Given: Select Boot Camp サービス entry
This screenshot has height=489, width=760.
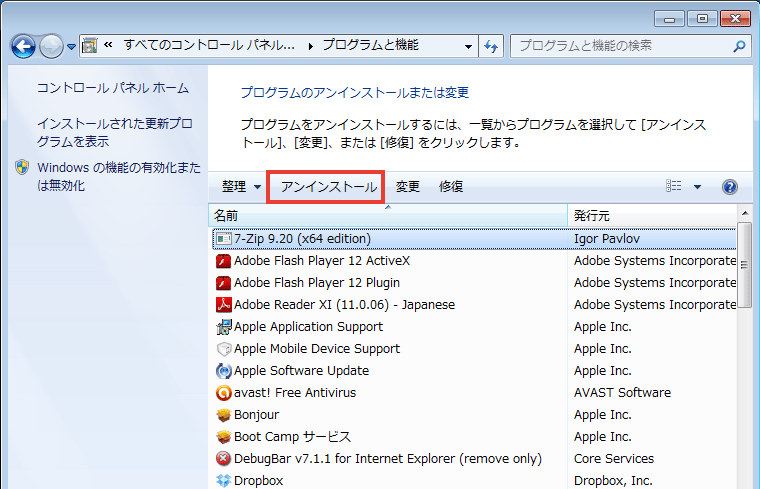Looking at the screenshot, I should (475, 436).
